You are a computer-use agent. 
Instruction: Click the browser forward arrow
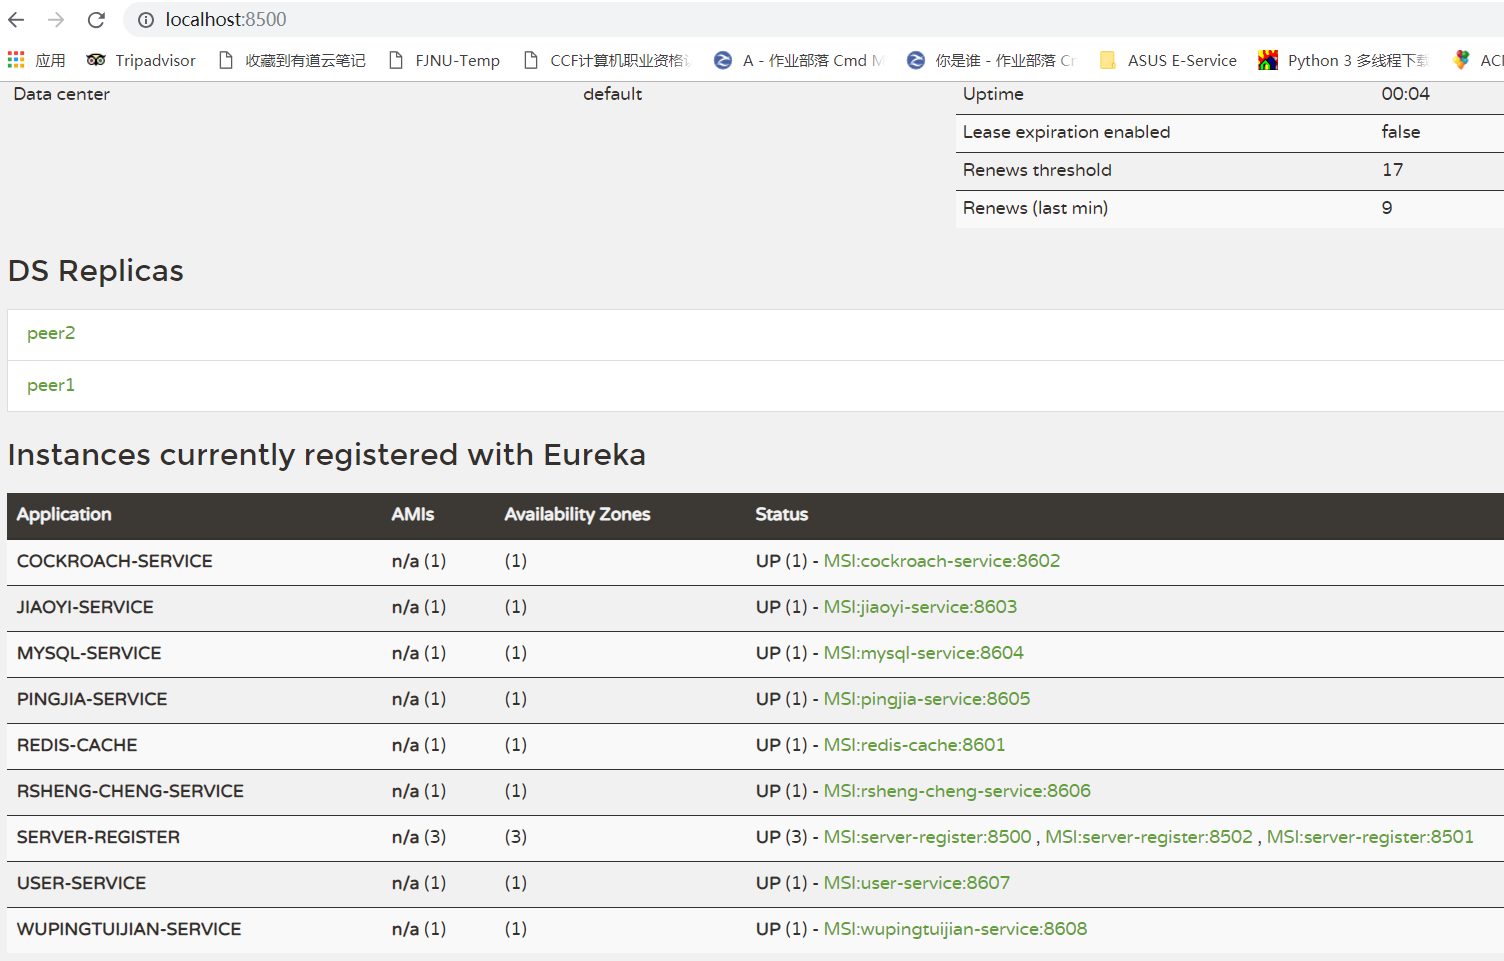[x=56, y=20]
